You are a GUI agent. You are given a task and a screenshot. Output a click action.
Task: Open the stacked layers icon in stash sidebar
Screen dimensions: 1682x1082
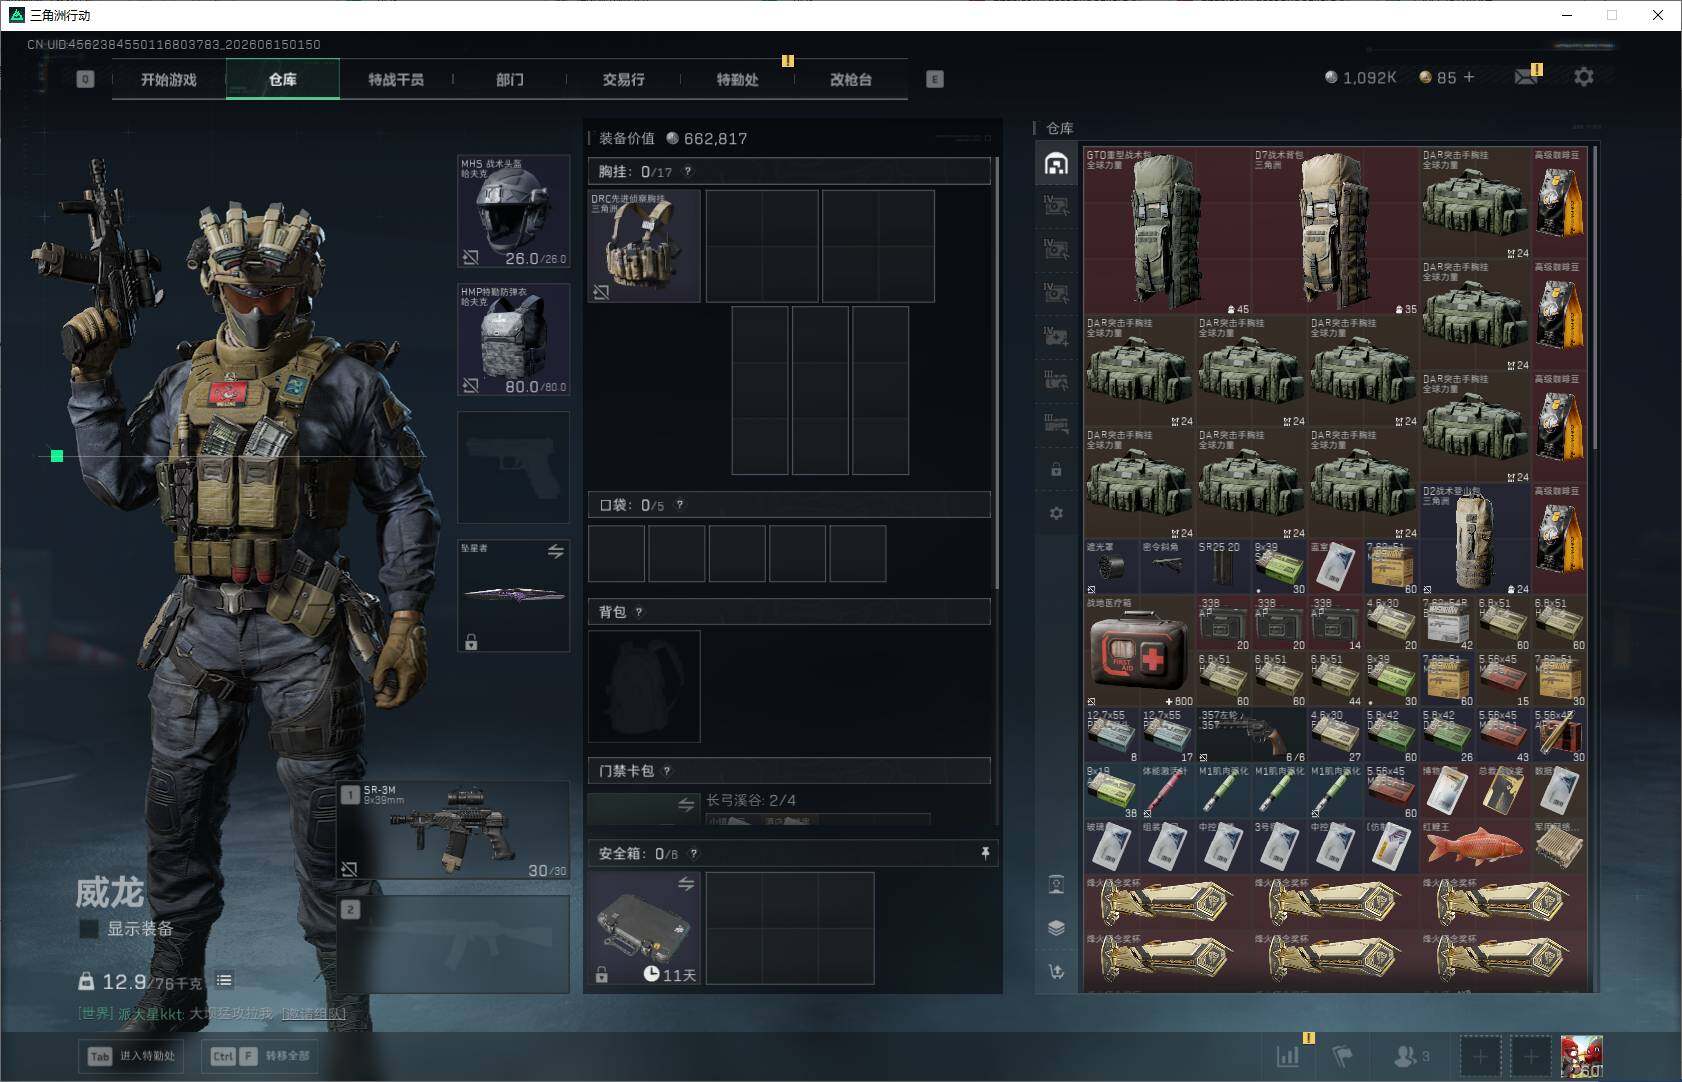(x=1056, y=927)
